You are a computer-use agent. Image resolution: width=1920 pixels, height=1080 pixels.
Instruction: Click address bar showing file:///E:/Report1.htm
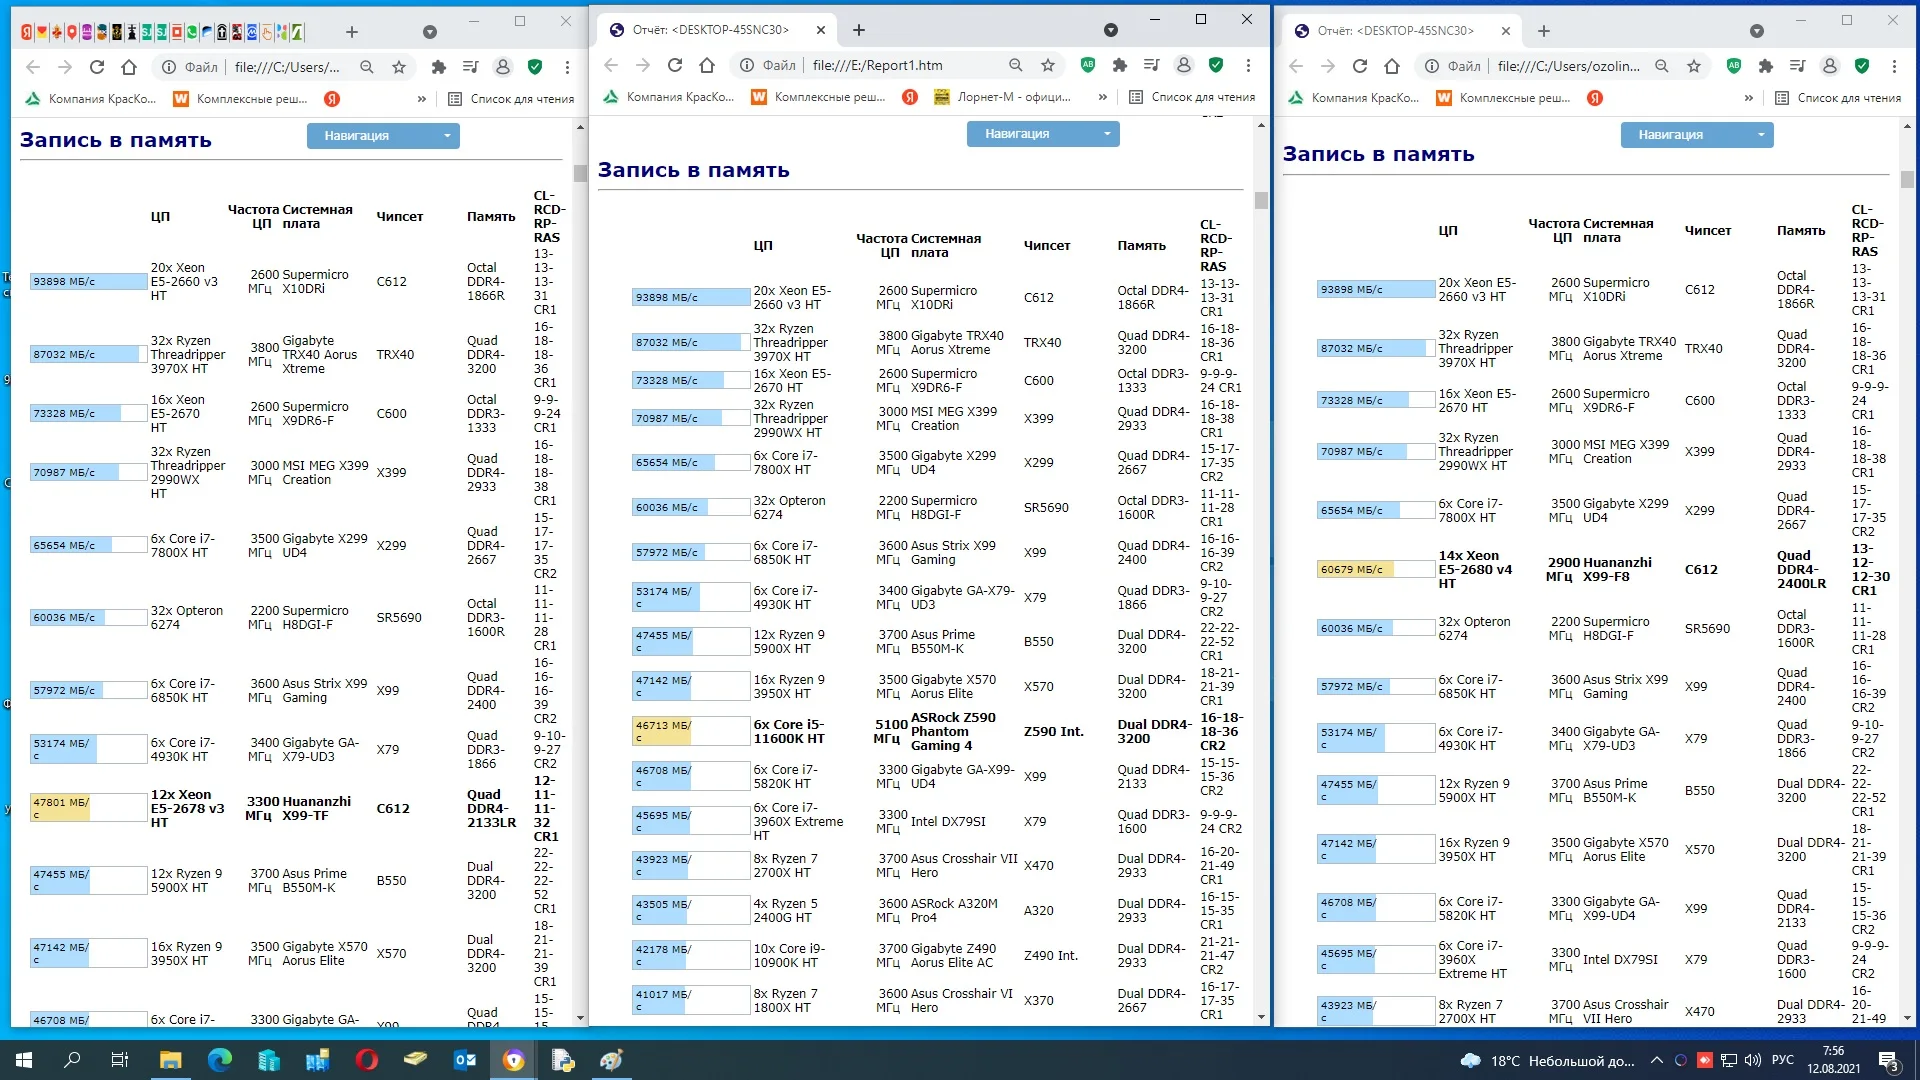click(x=877, y=65)
